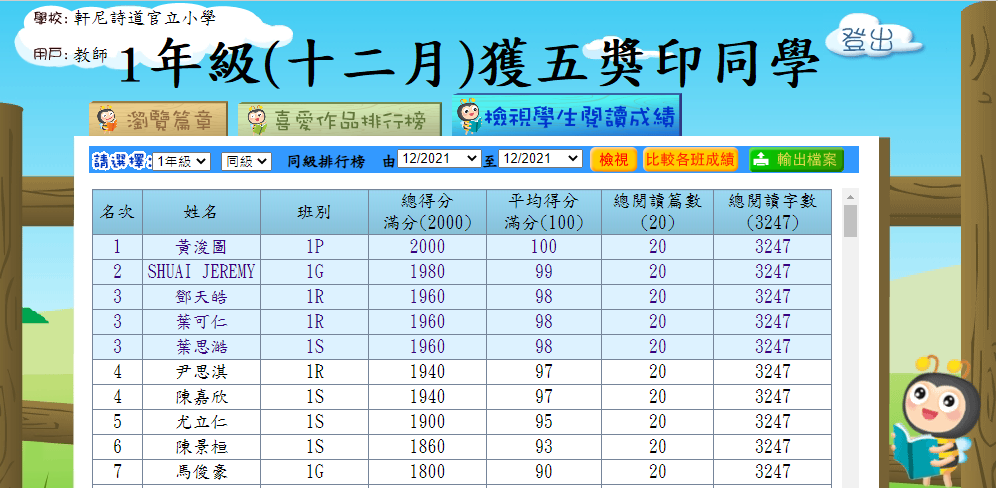Click the student name 鄧天皓
998x488 pixels.
[x=201, y=297]
